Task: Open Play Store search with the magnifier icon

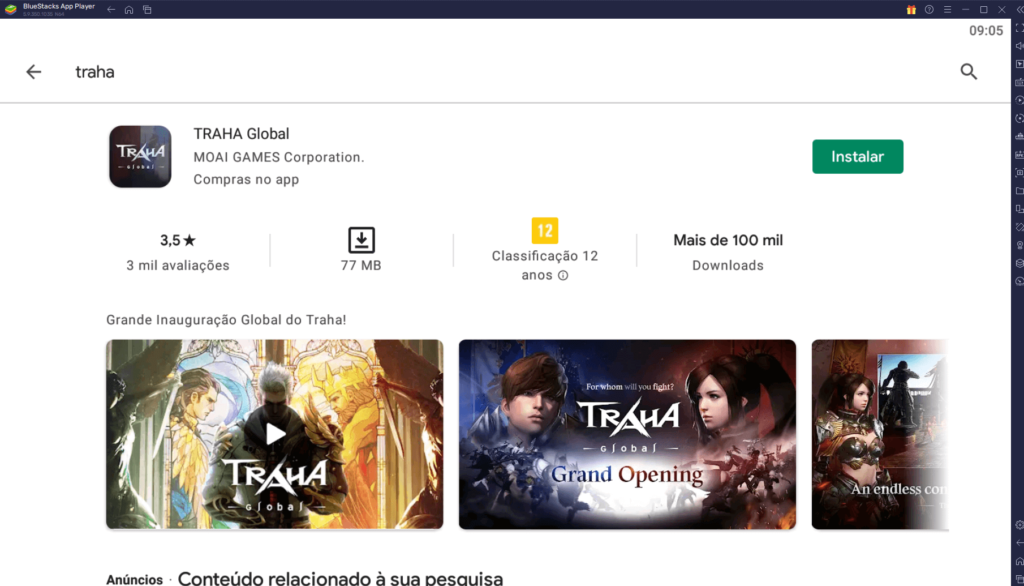Action: click(968, 71)
